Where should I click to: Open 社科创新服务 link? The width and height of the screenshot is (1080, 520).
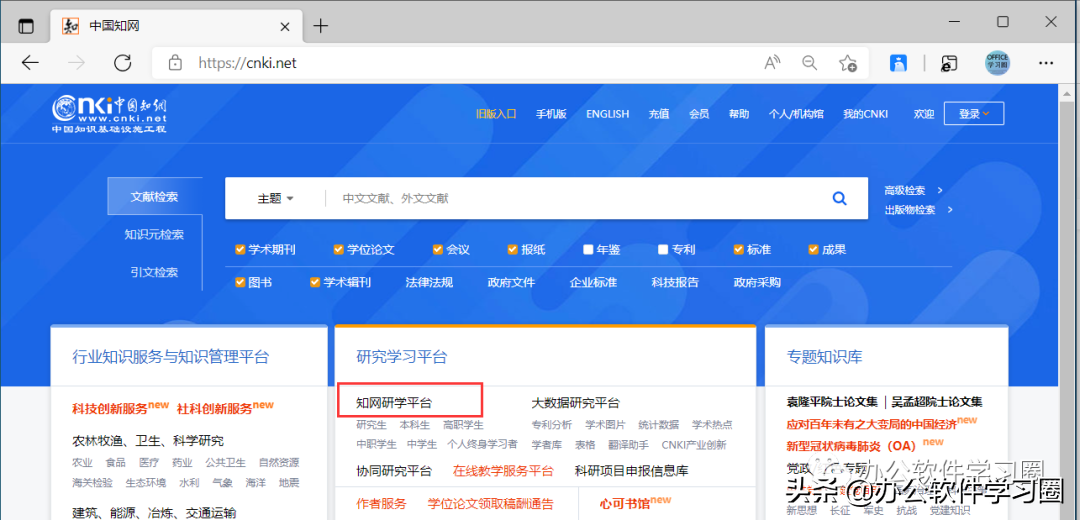tap(215, 408)
